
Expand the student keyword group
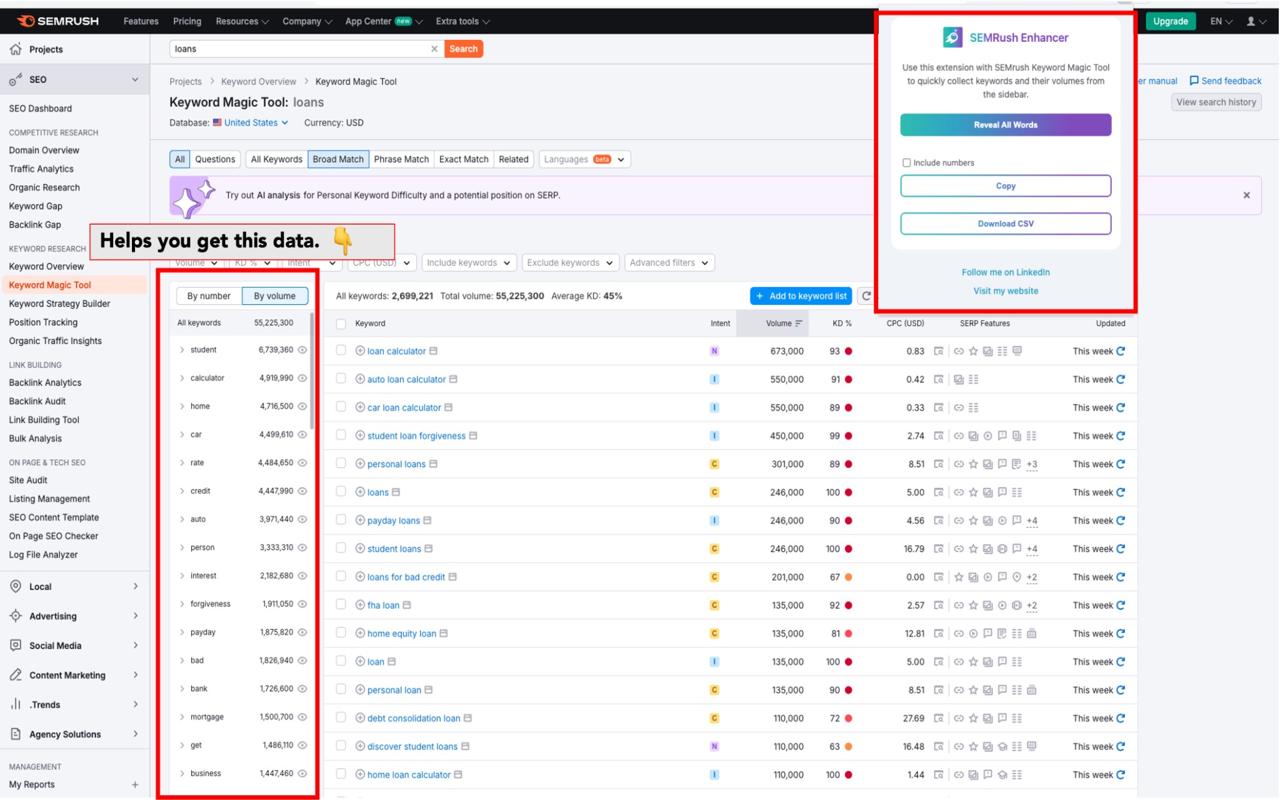[x=182, y=350]
